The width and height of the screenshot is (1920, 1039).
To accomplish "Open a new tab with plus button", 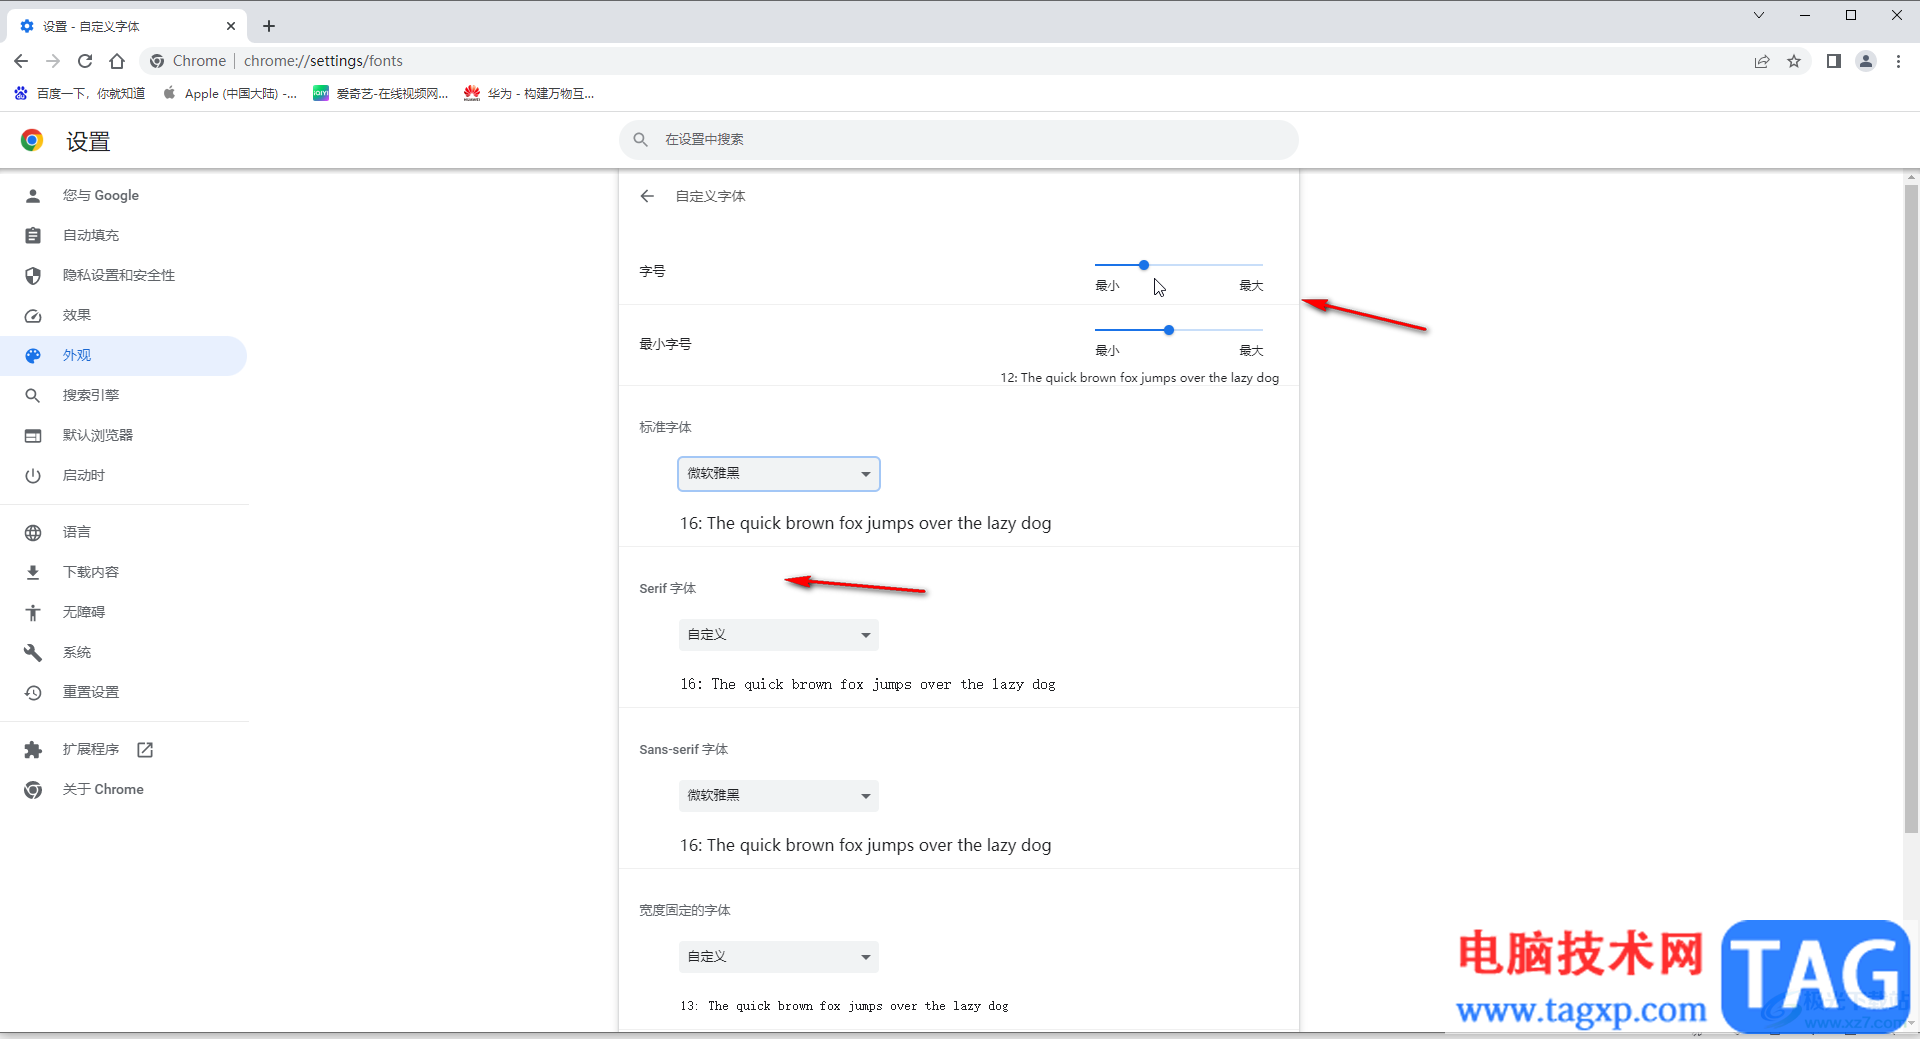I will click(x=269, y=26).
